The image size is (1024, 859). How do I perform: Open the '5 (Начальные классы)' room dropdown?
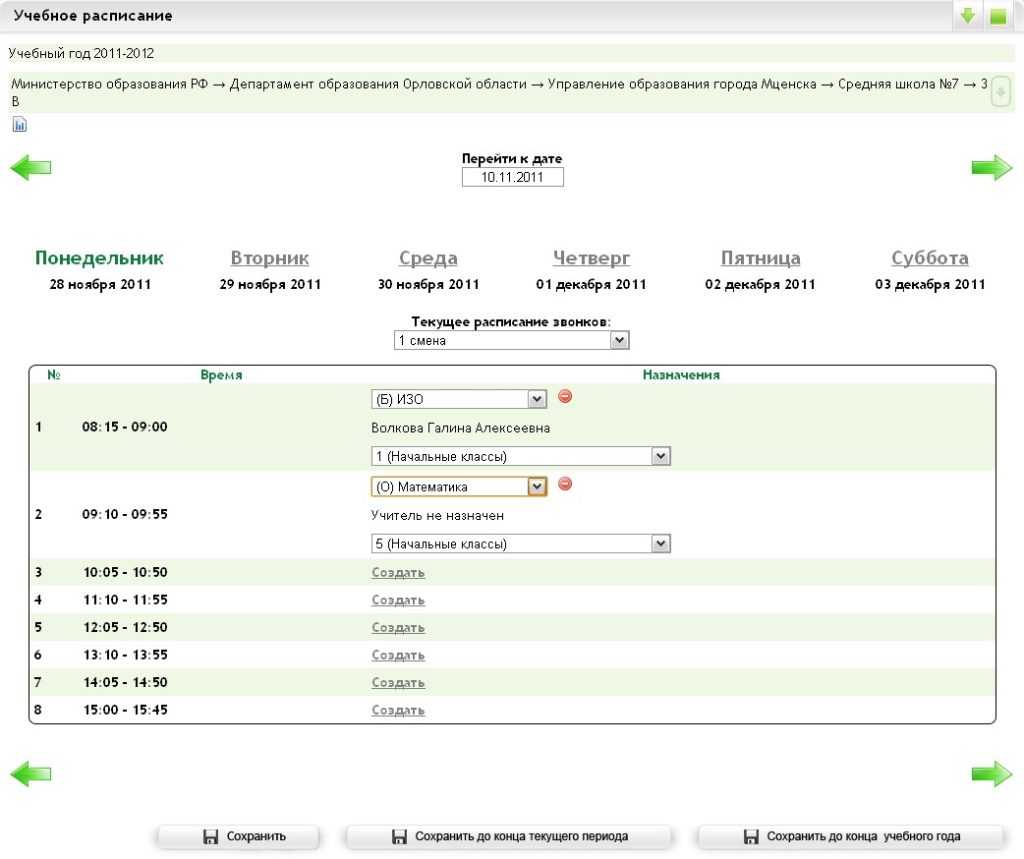(x=520, y=544)
